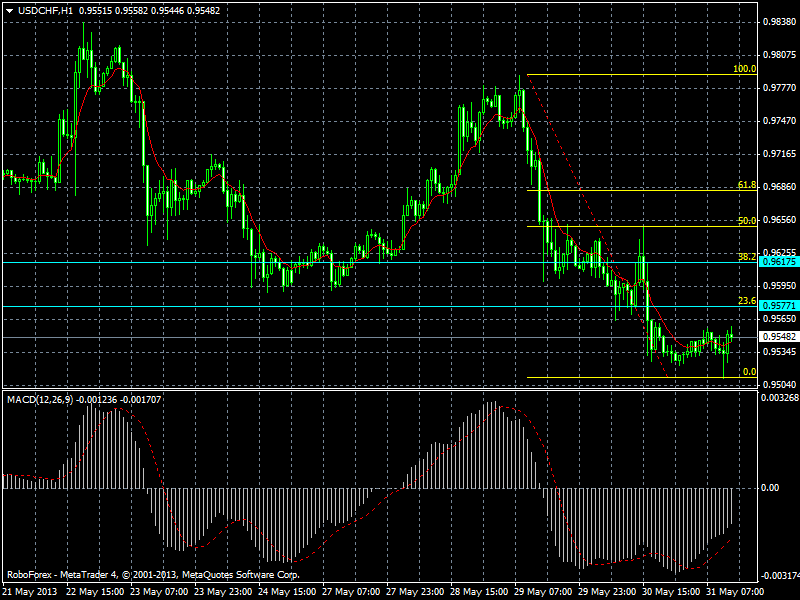Click the 0.98380 price axis label

click(x=779, y=22)
